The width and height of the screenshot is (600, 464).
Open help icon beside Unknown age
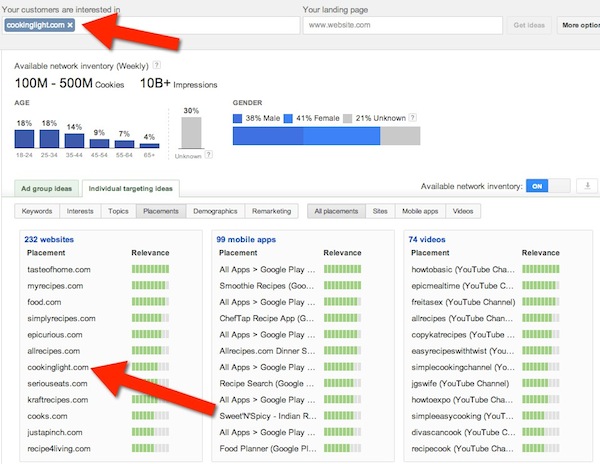209,155
